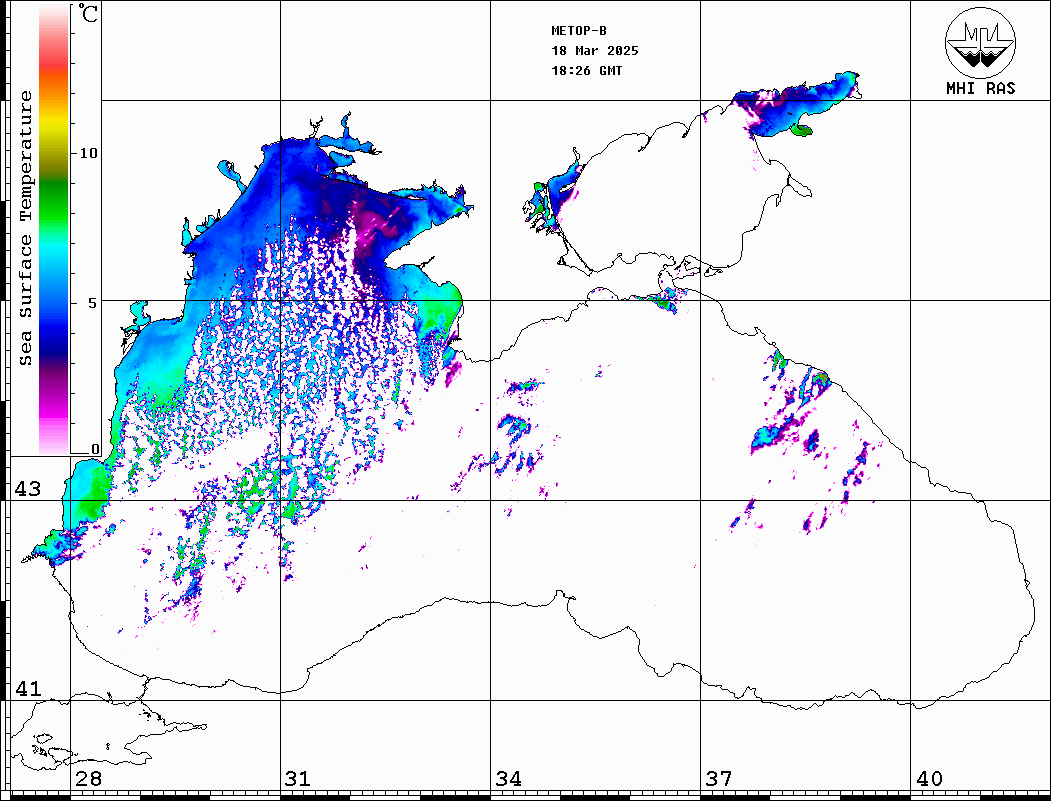Viewport: 1051px width, 801px height.
Task: Click the longitude label "37"
Action: [719, 778]
